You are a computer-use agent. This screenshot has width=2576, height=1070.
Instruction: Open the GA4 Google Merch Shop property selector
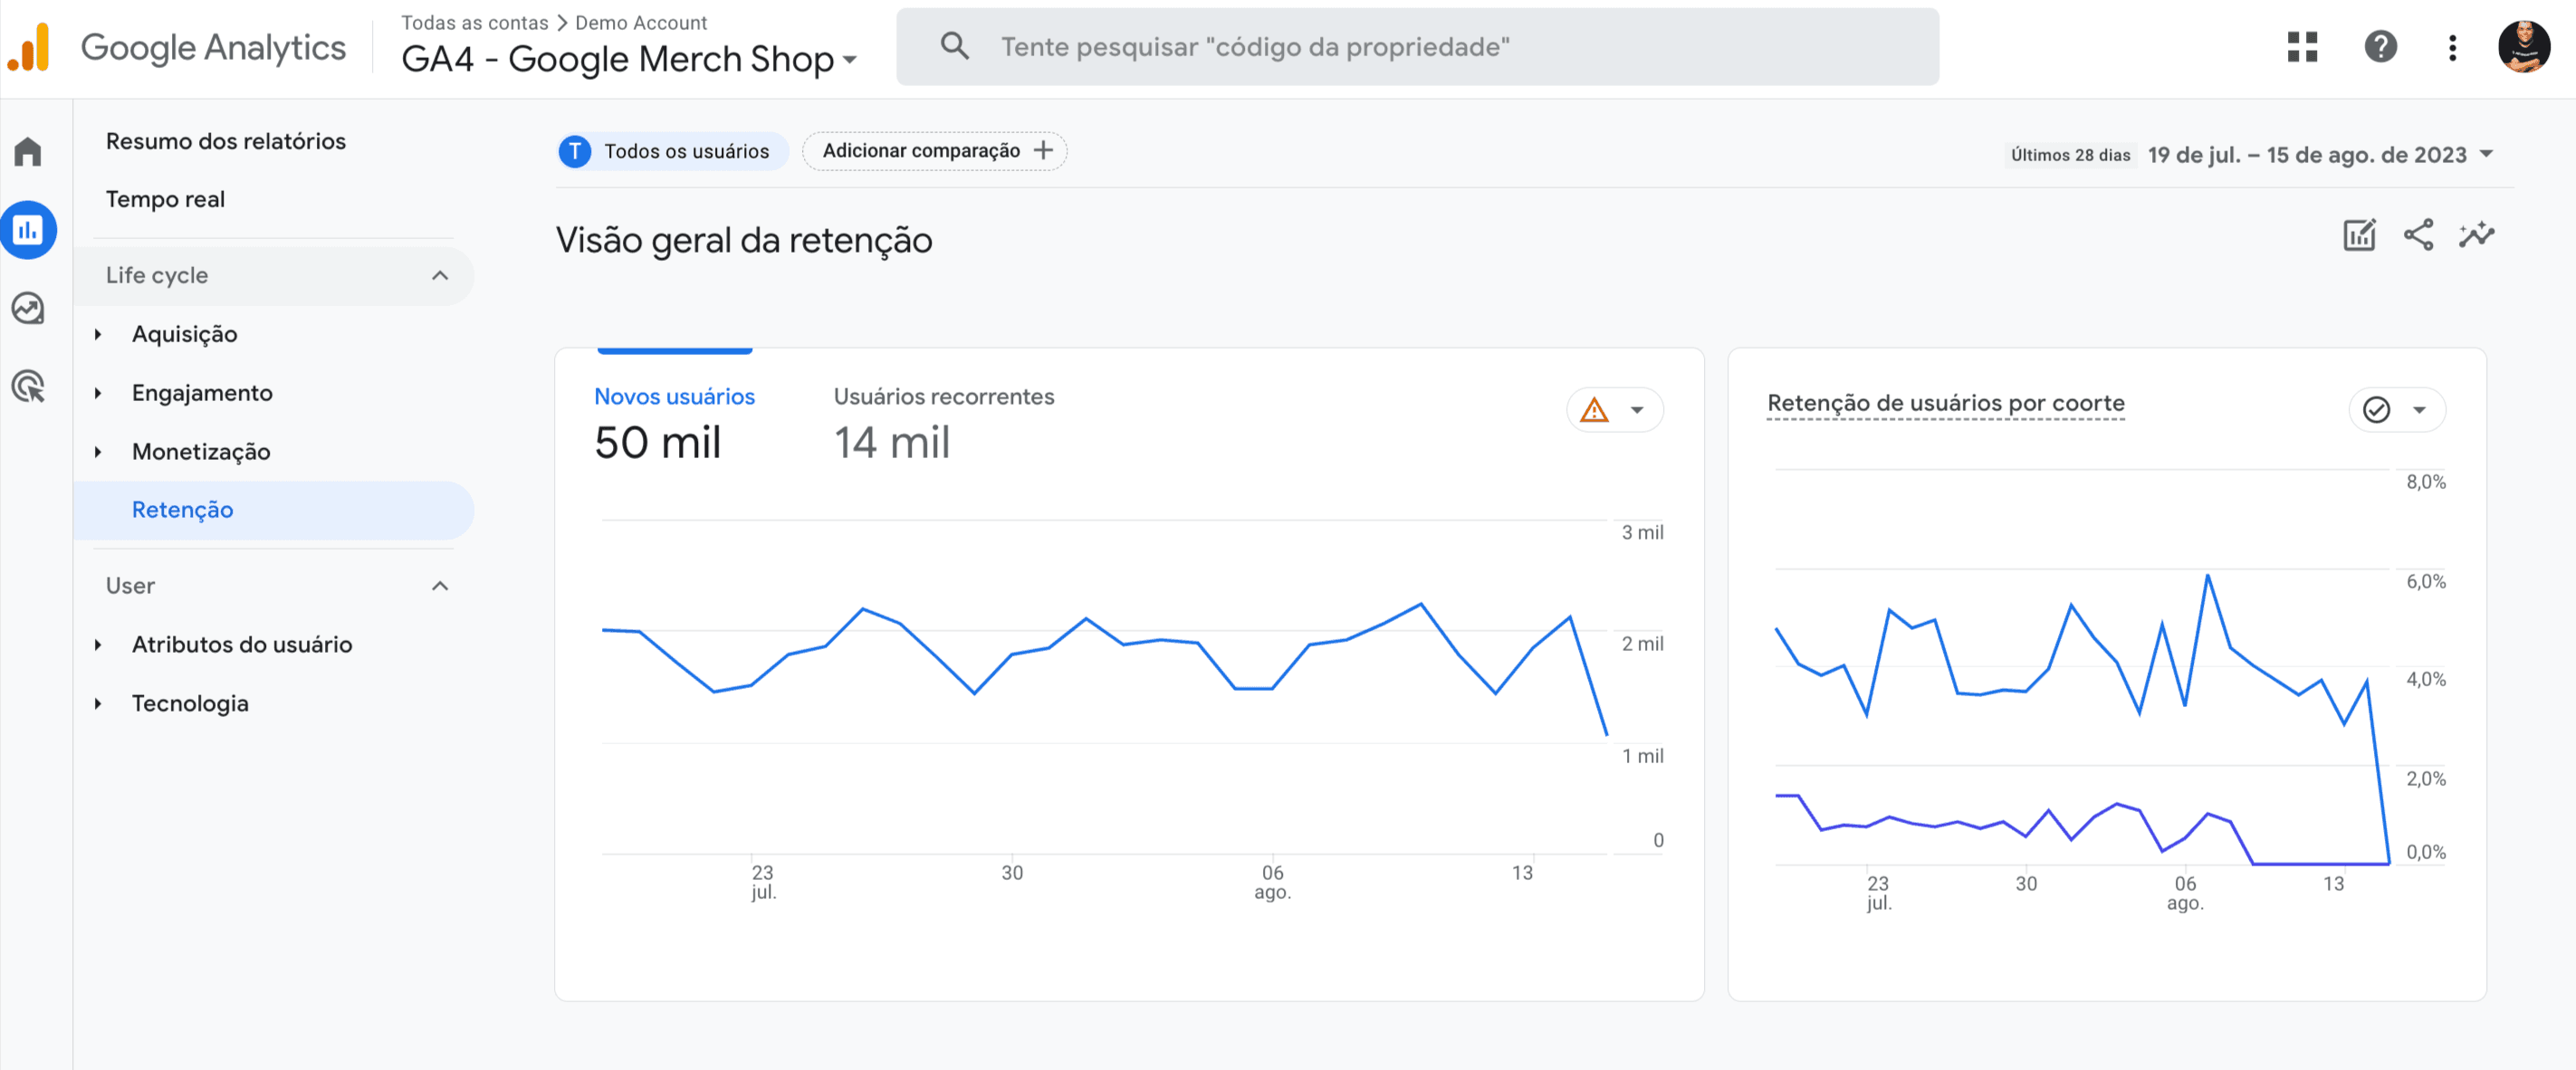click(x=629, y=59)
